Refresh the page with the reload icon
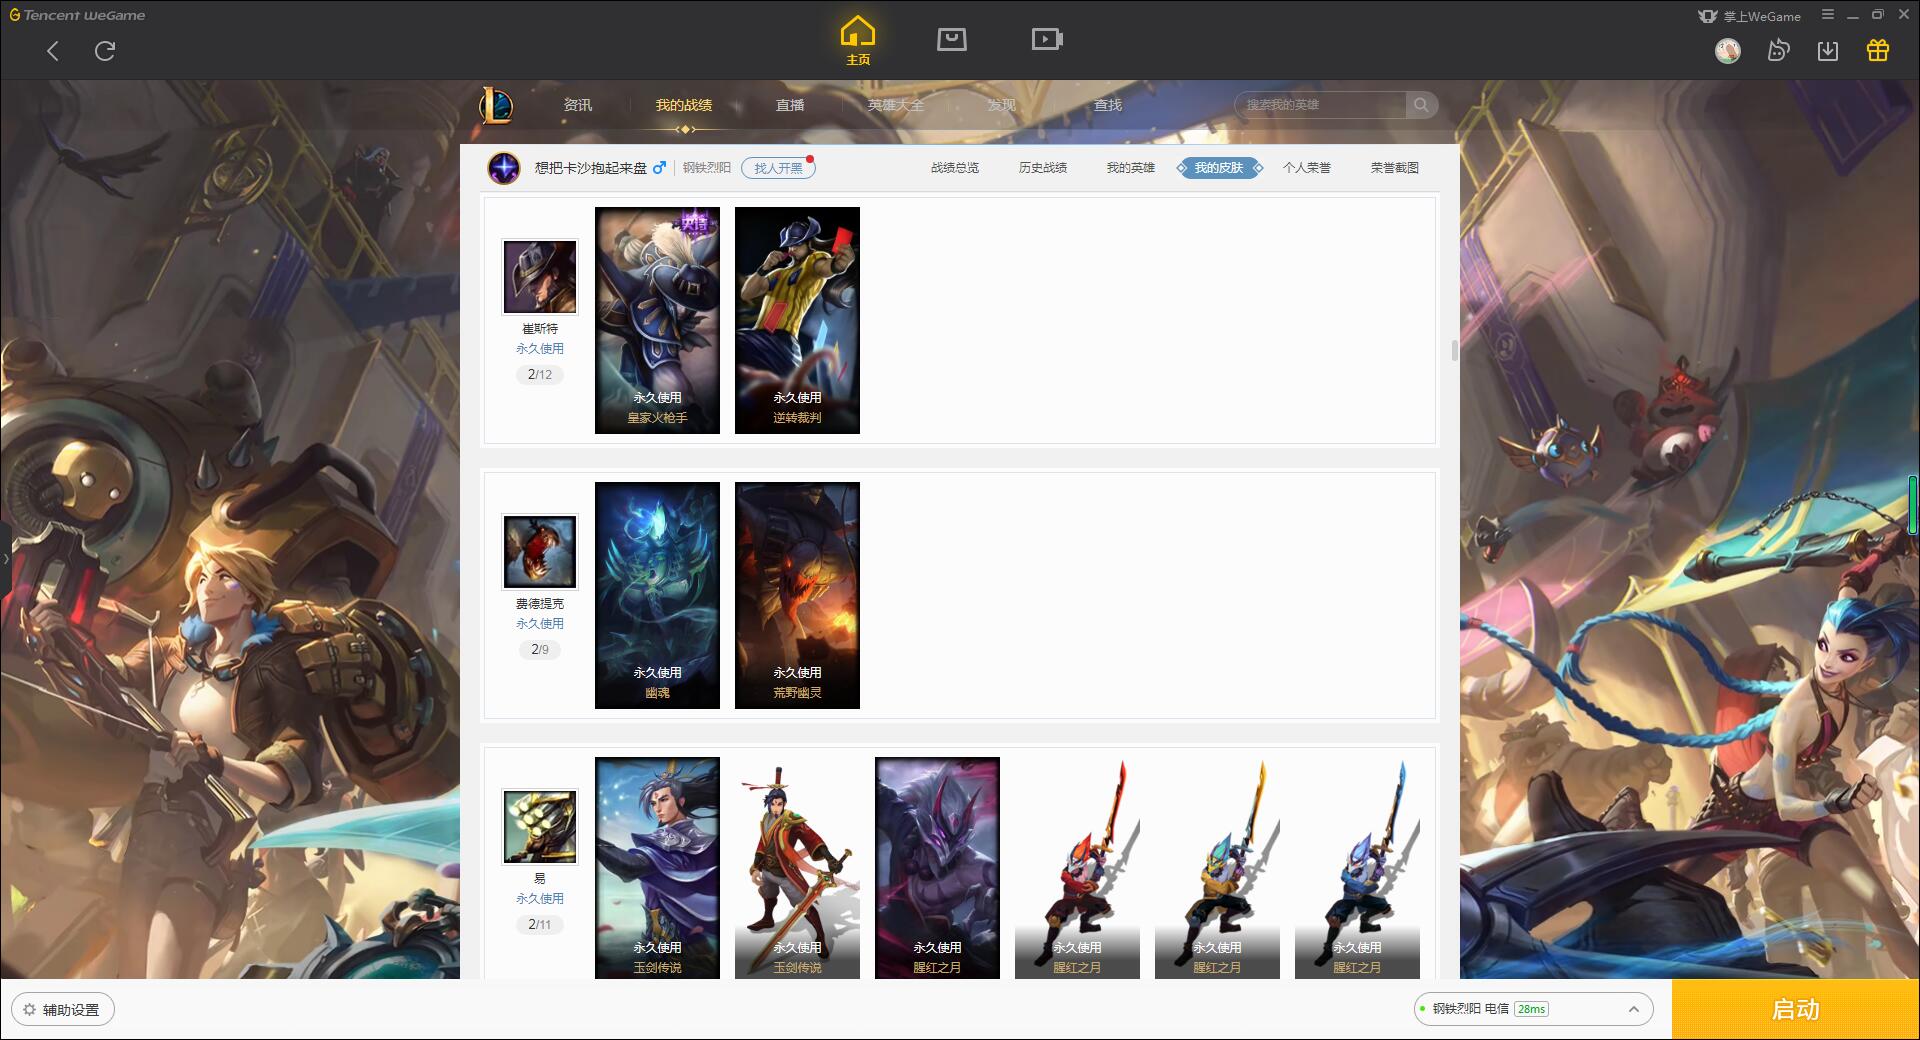1920x1040 pixels. tap(105, 51)
